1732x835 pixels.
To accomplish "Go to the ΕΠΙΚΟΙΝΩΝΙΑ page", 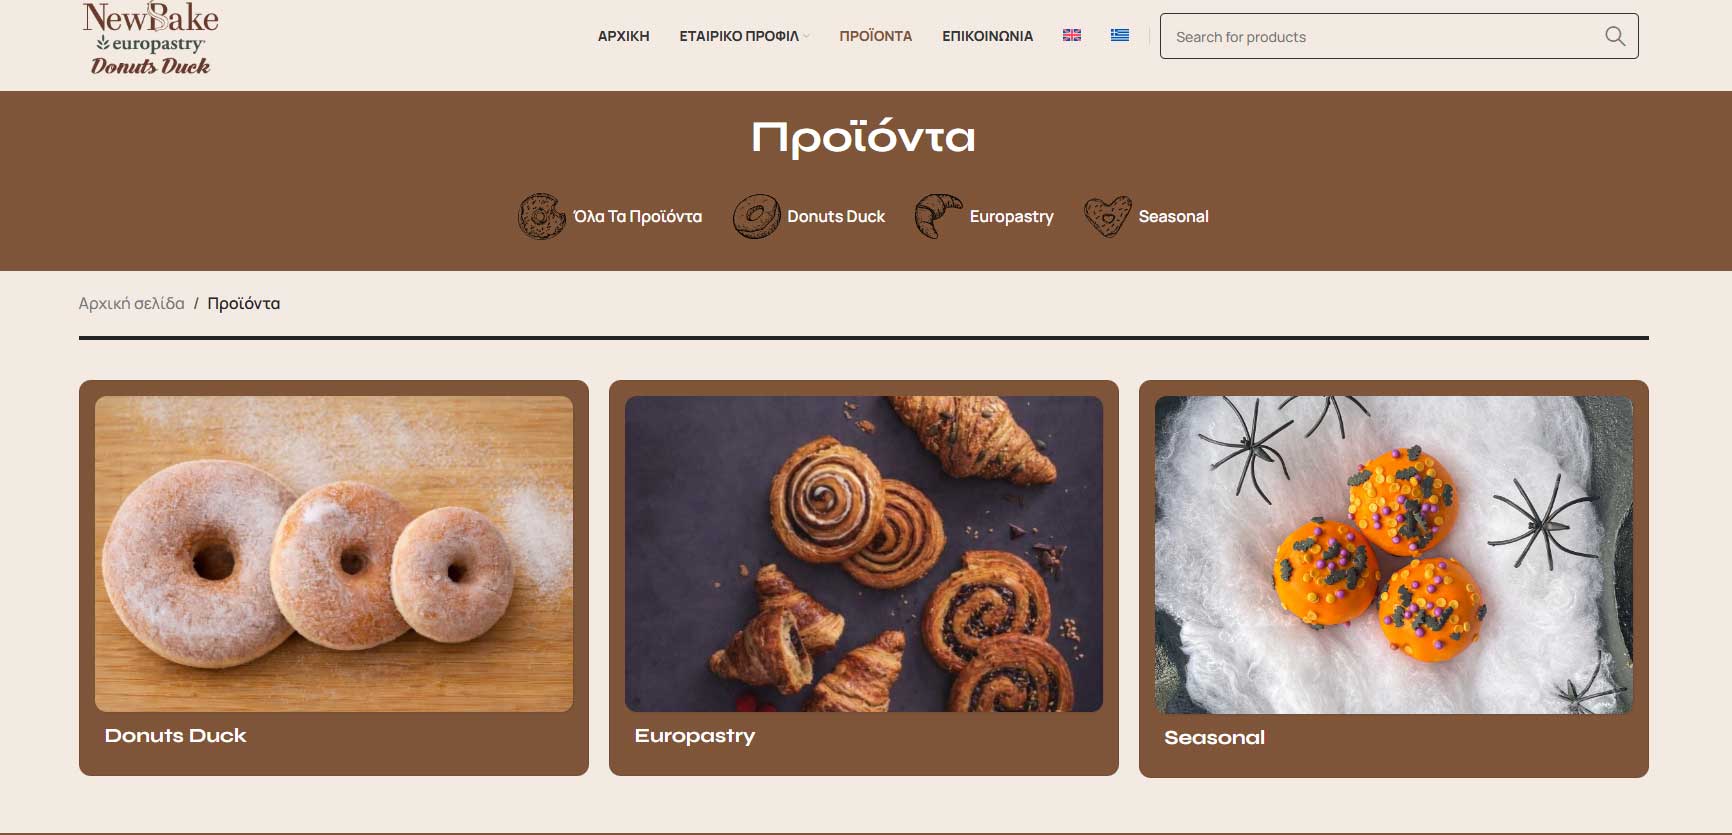I will pos(987,36).
